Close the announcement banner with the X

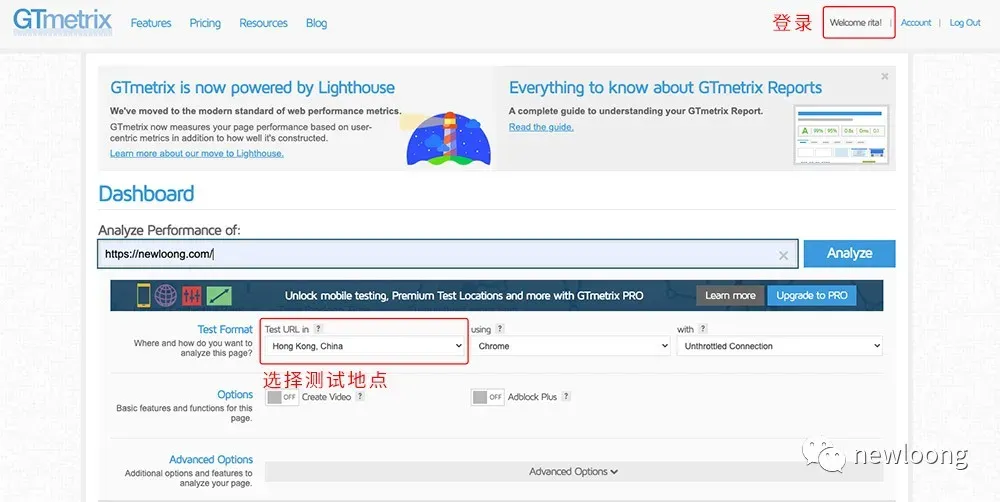point(885,77)
